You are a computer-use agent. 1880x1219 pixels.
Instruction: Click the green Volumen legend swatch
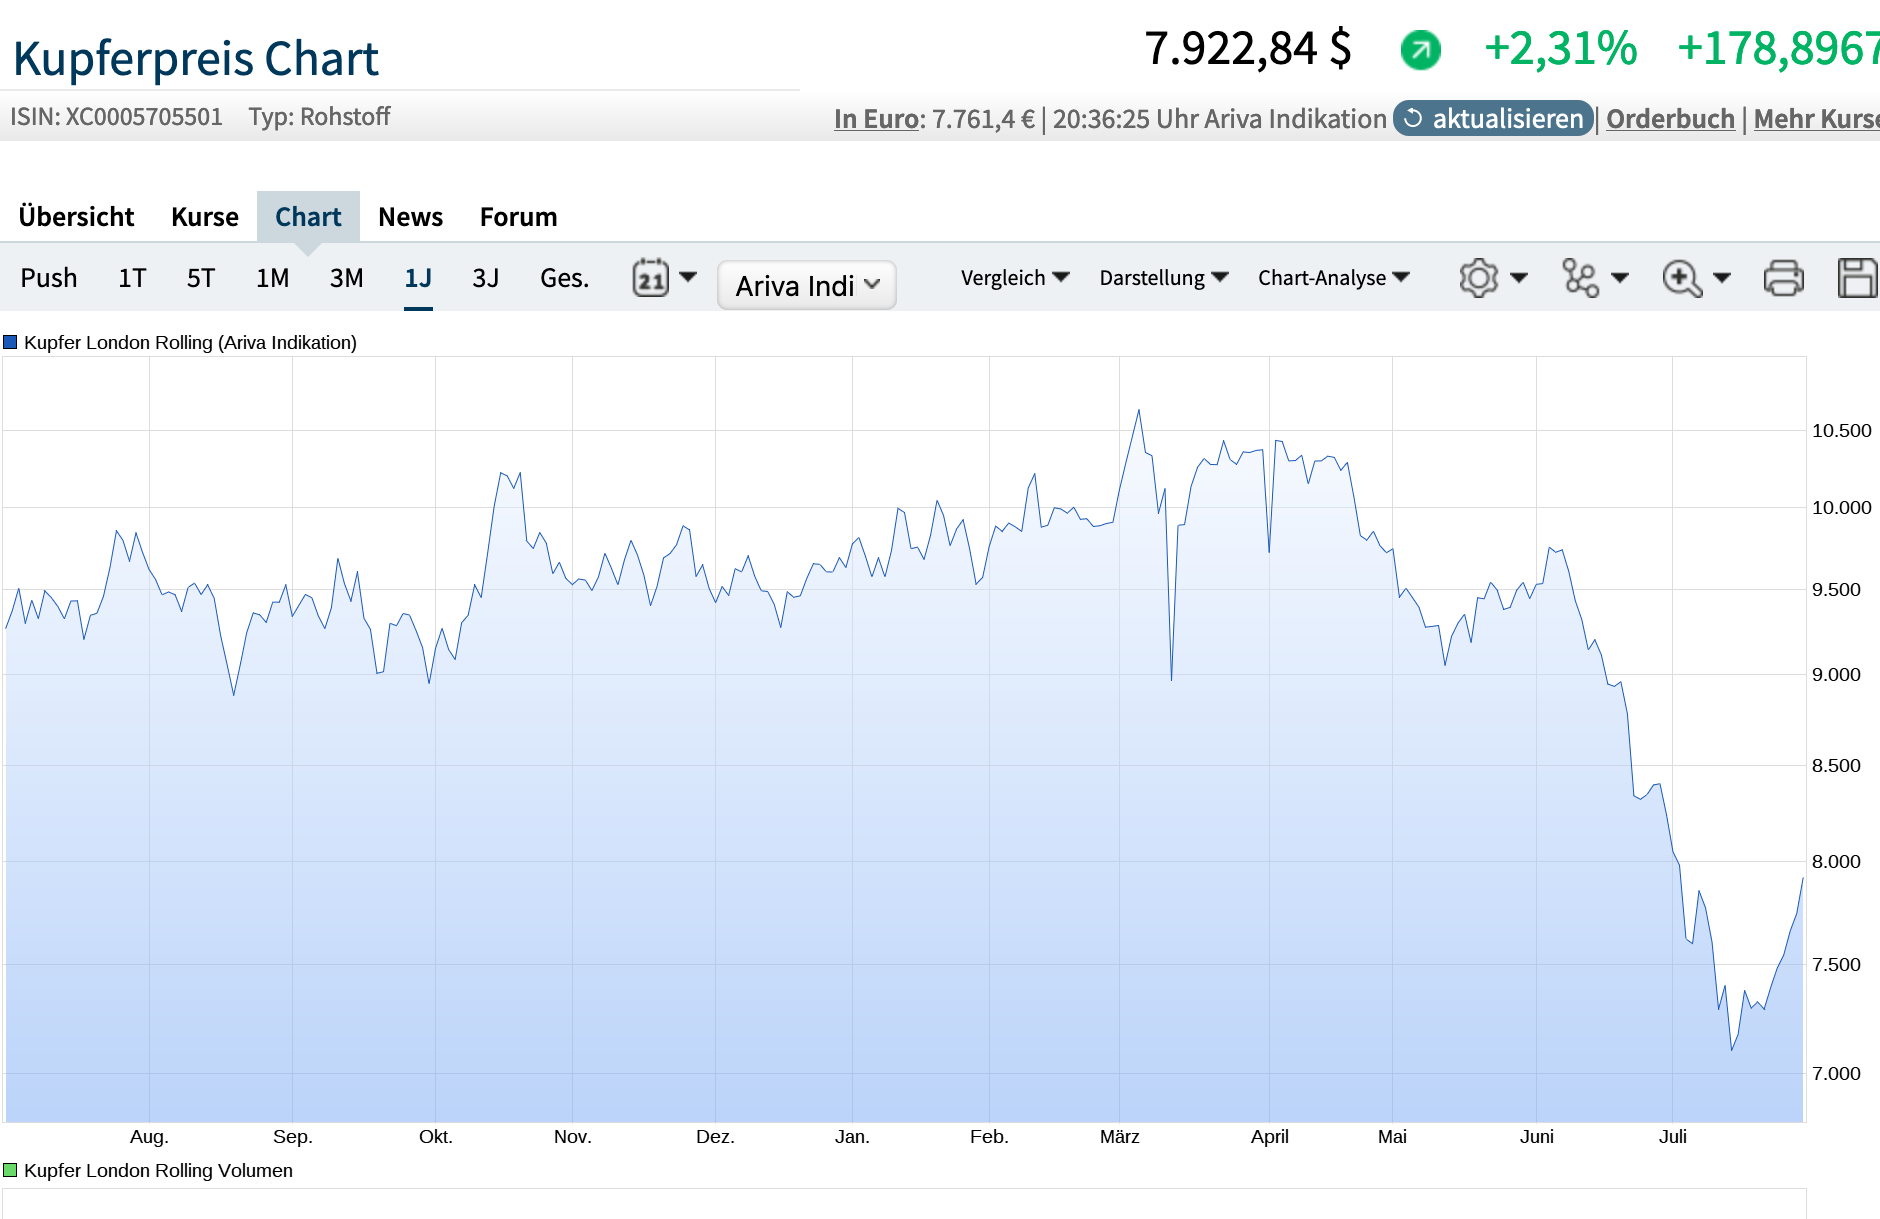(x=10, y=1170)
